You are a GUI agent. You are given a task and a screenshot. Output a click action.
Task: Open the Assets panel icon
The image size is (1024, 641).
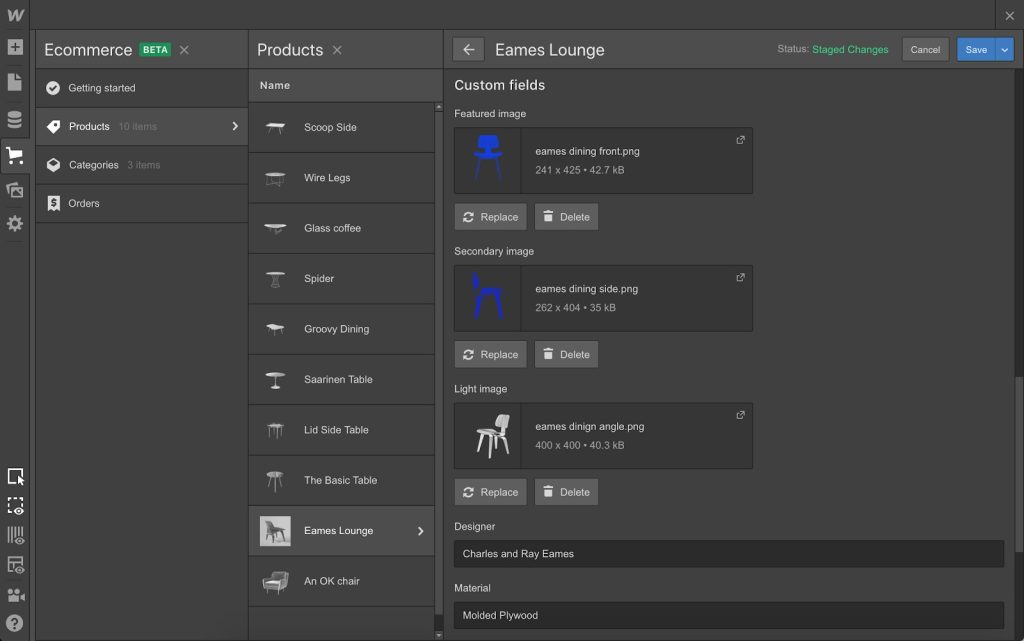coord(15,190)
